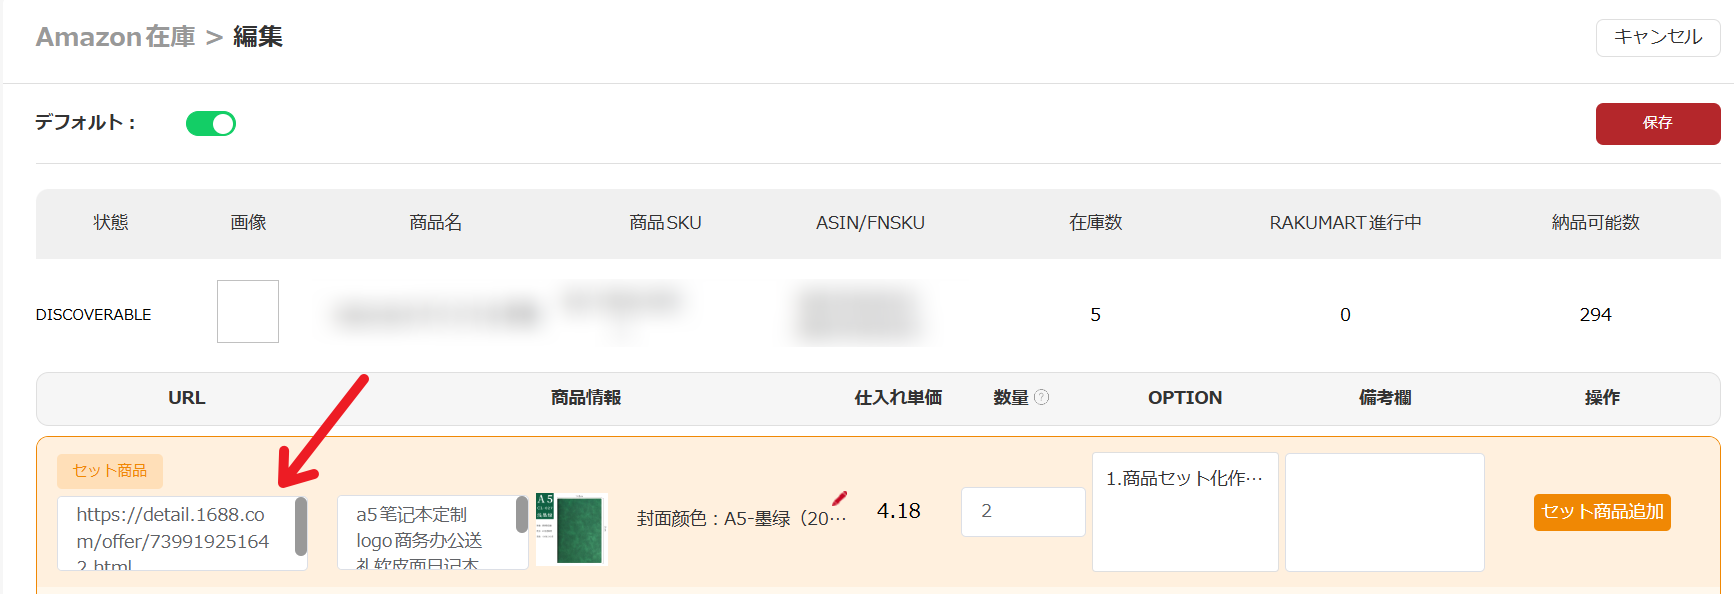This screenshot has height=594, width=1734.
Task: Click the 封面颜色：A5-墨绿 variant text
Action: coord(740,518)
